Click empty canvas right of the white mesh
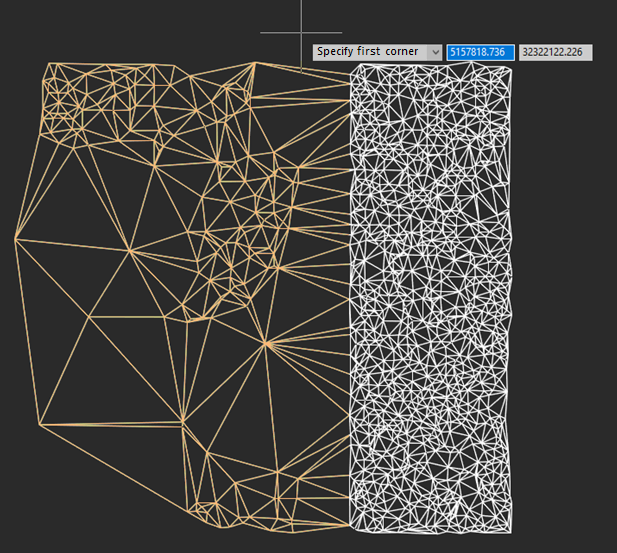 565,300
